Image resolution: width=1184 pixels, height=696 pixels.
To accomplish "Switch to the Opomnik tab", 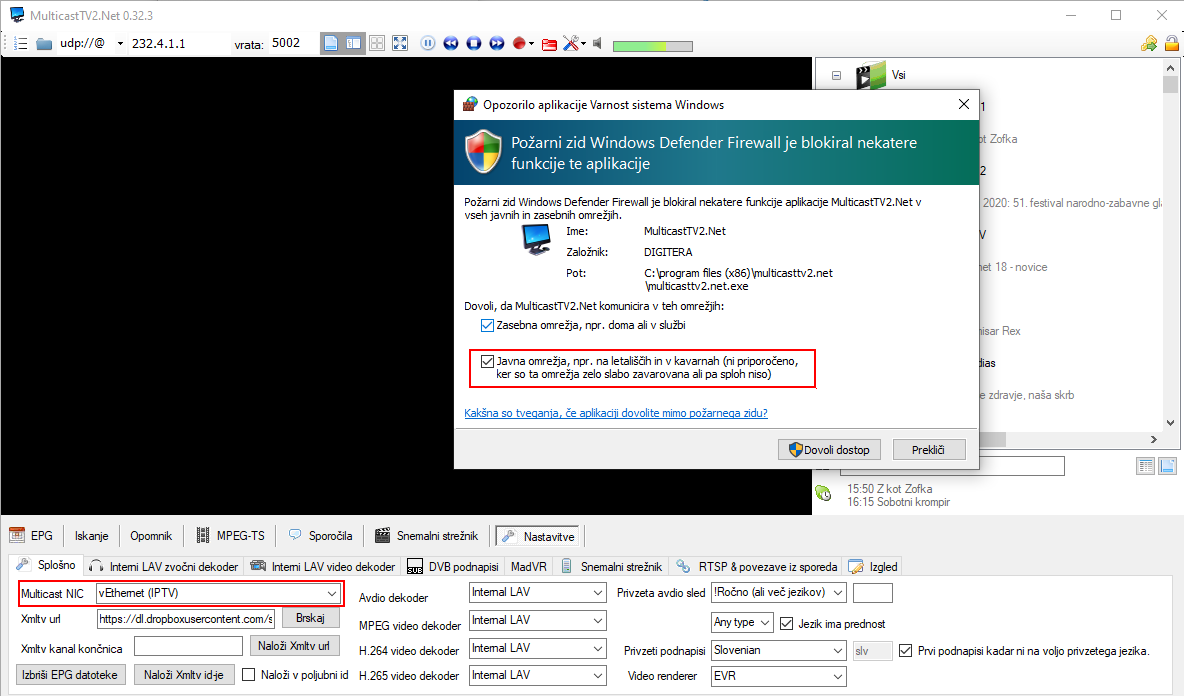I will pos(151,536).
